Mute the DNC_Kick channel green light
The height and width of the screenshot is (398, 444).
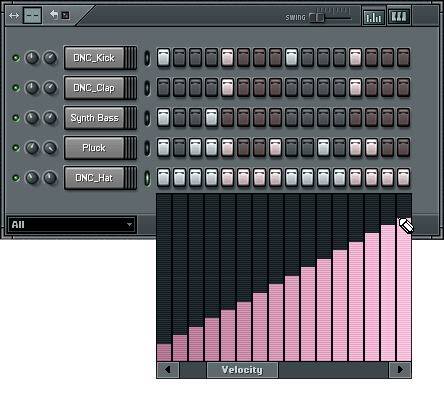(x=16, y=58)
